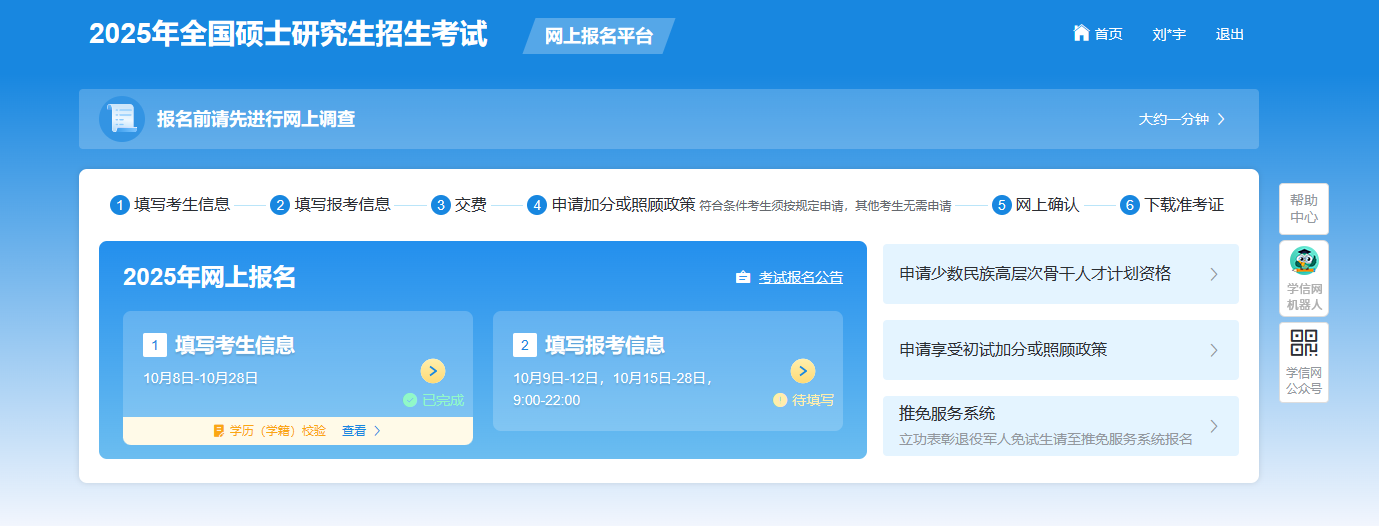Click the 学历(学籍)校验 orange document icon

(218, 431)
